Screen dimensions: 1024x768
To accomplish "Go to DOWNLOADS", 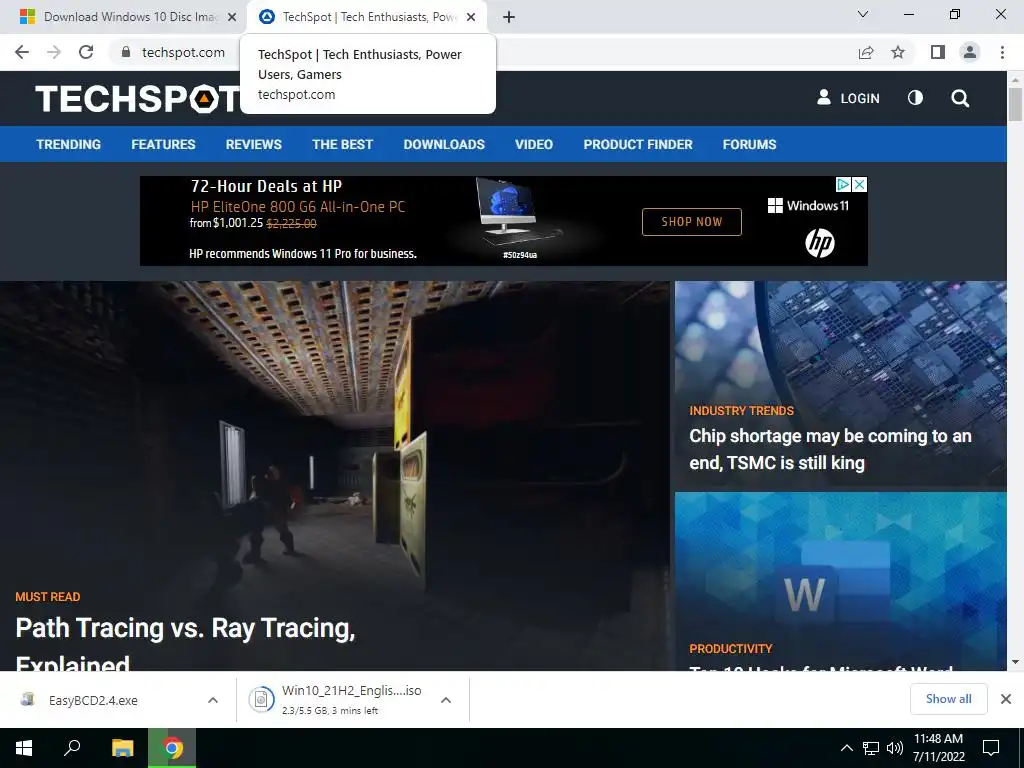I will tap(444, 144).
